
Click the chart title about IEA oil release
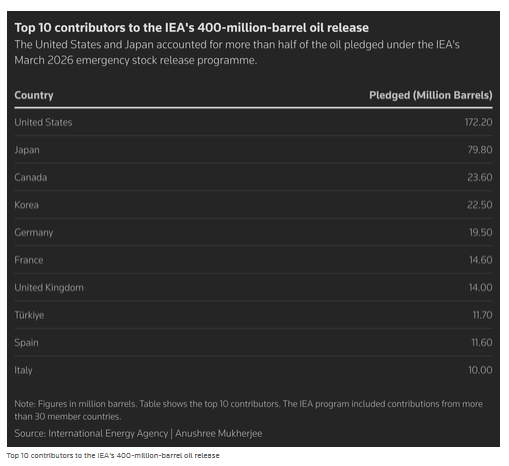point(192,28)
